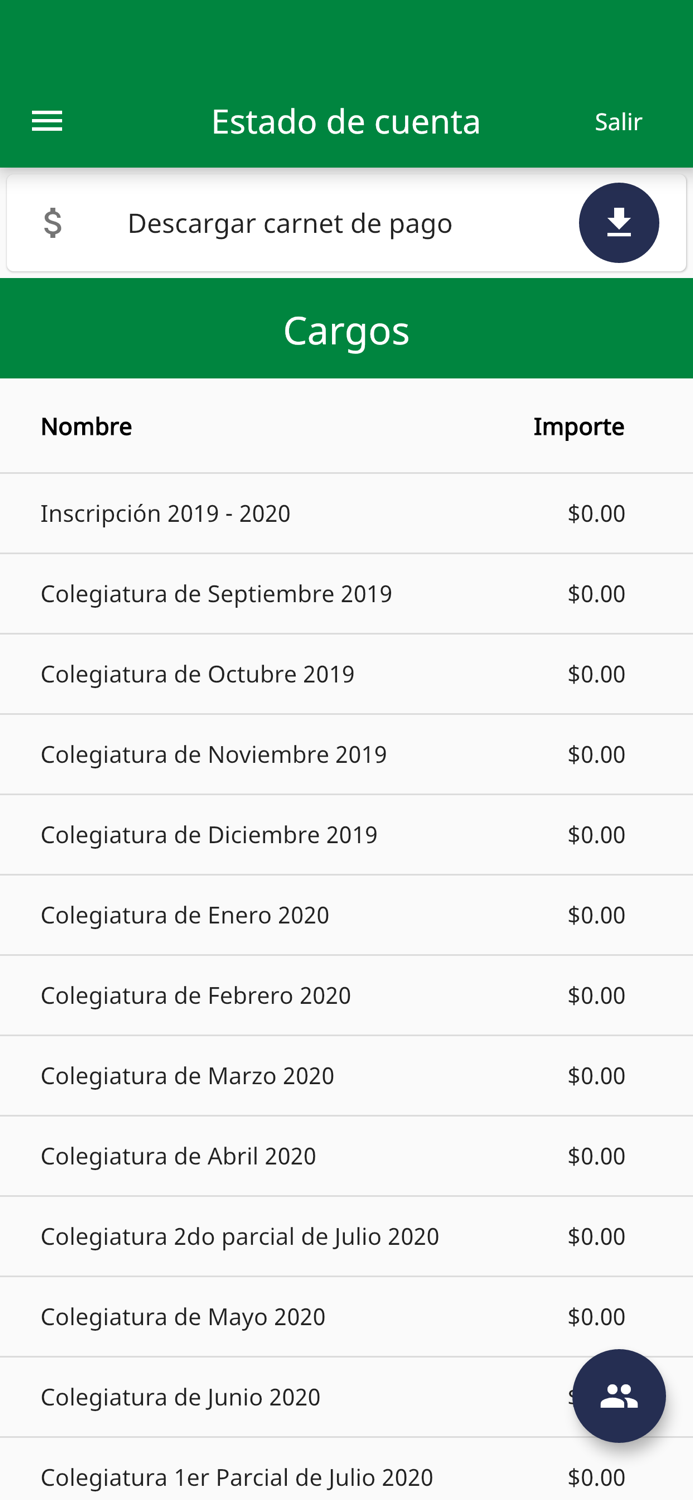
Task: Tap Descargar carnet de pago
Action: click(290, 222)
